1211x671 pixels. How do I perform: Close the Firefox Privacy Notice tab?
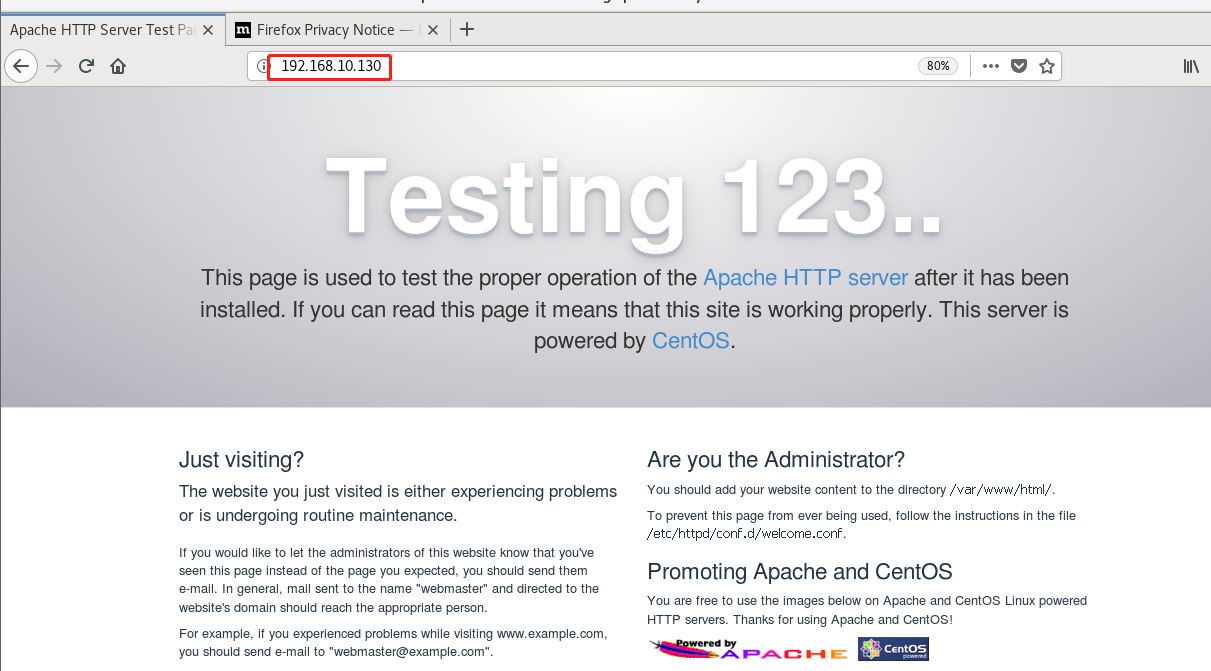click(432, 30)
